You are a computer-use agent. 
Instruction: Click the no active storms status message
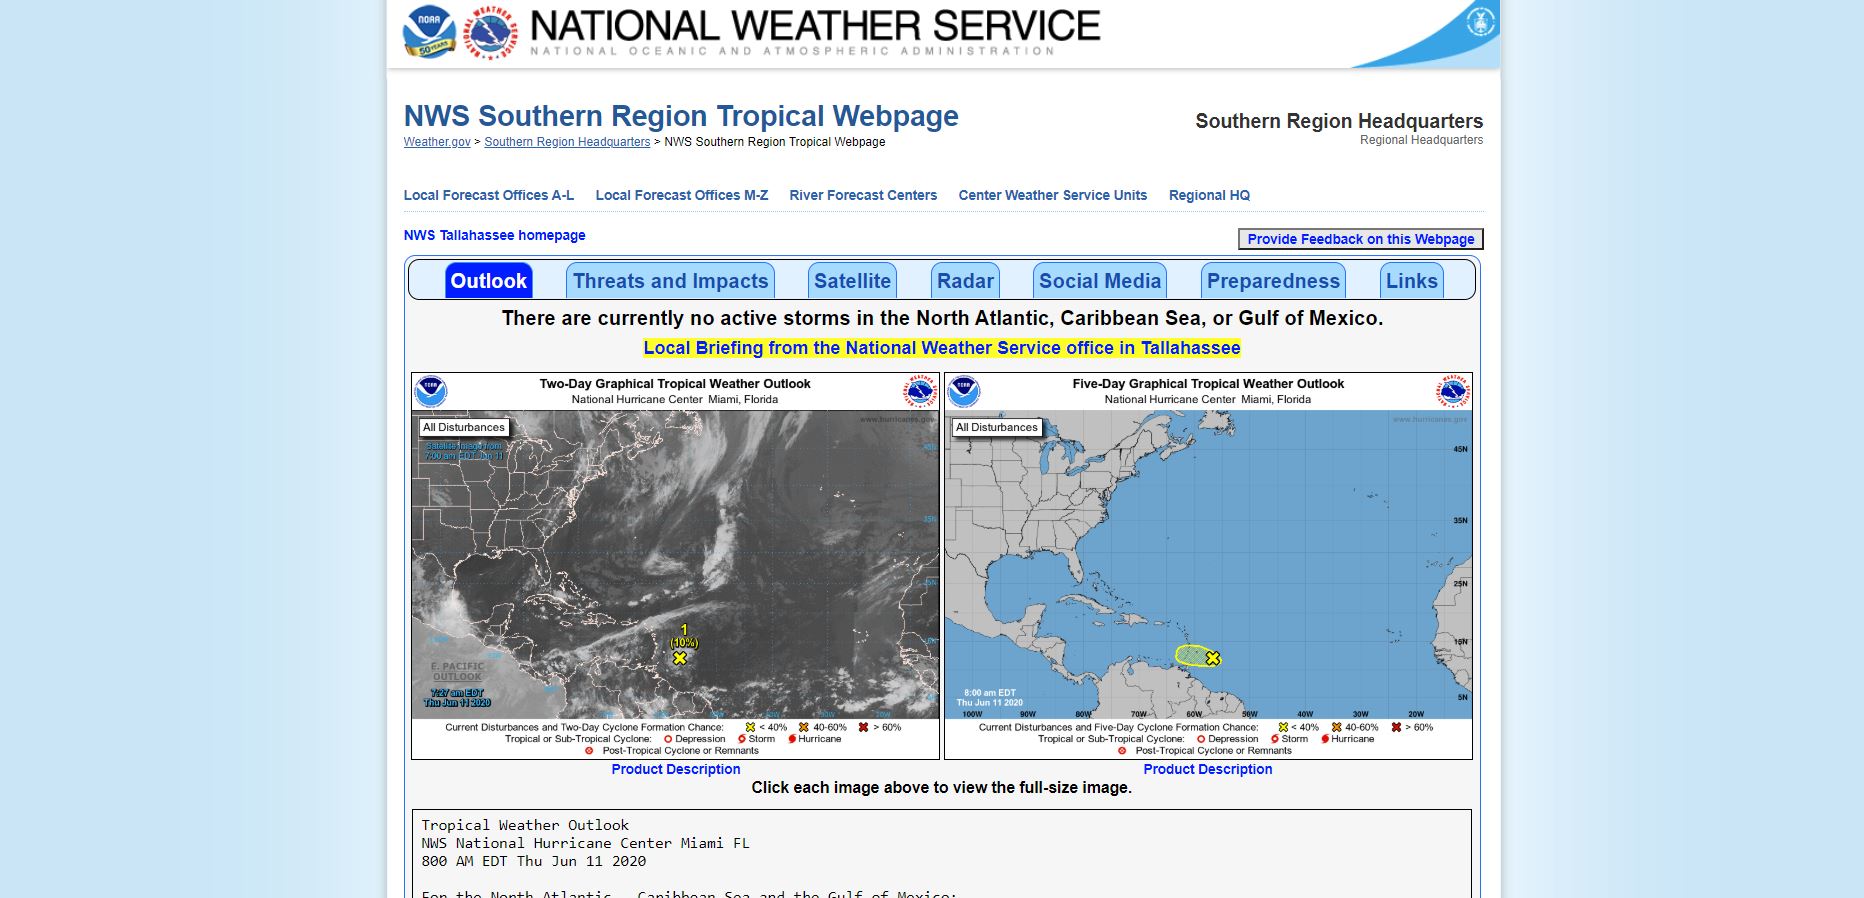pyautogui.click(x=942, y=318)
